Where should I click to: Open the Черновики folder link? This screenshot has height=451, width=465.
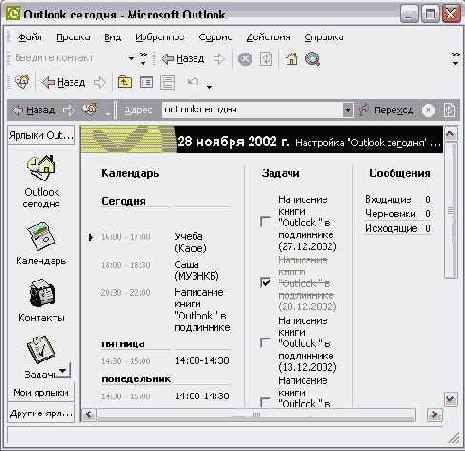390,214
